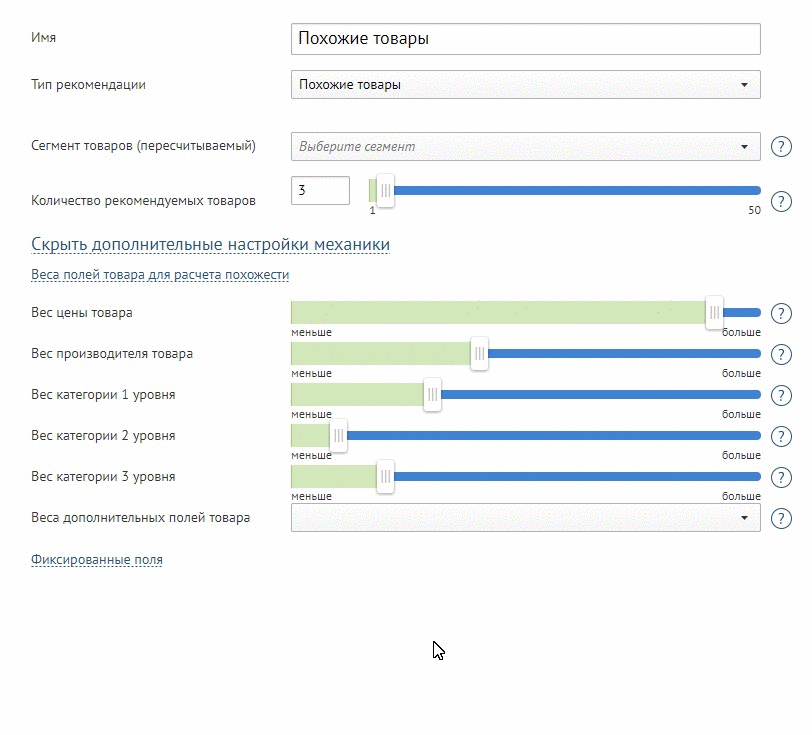Collapse Скрыть дополнительные настройки механики section

[210, 244]
